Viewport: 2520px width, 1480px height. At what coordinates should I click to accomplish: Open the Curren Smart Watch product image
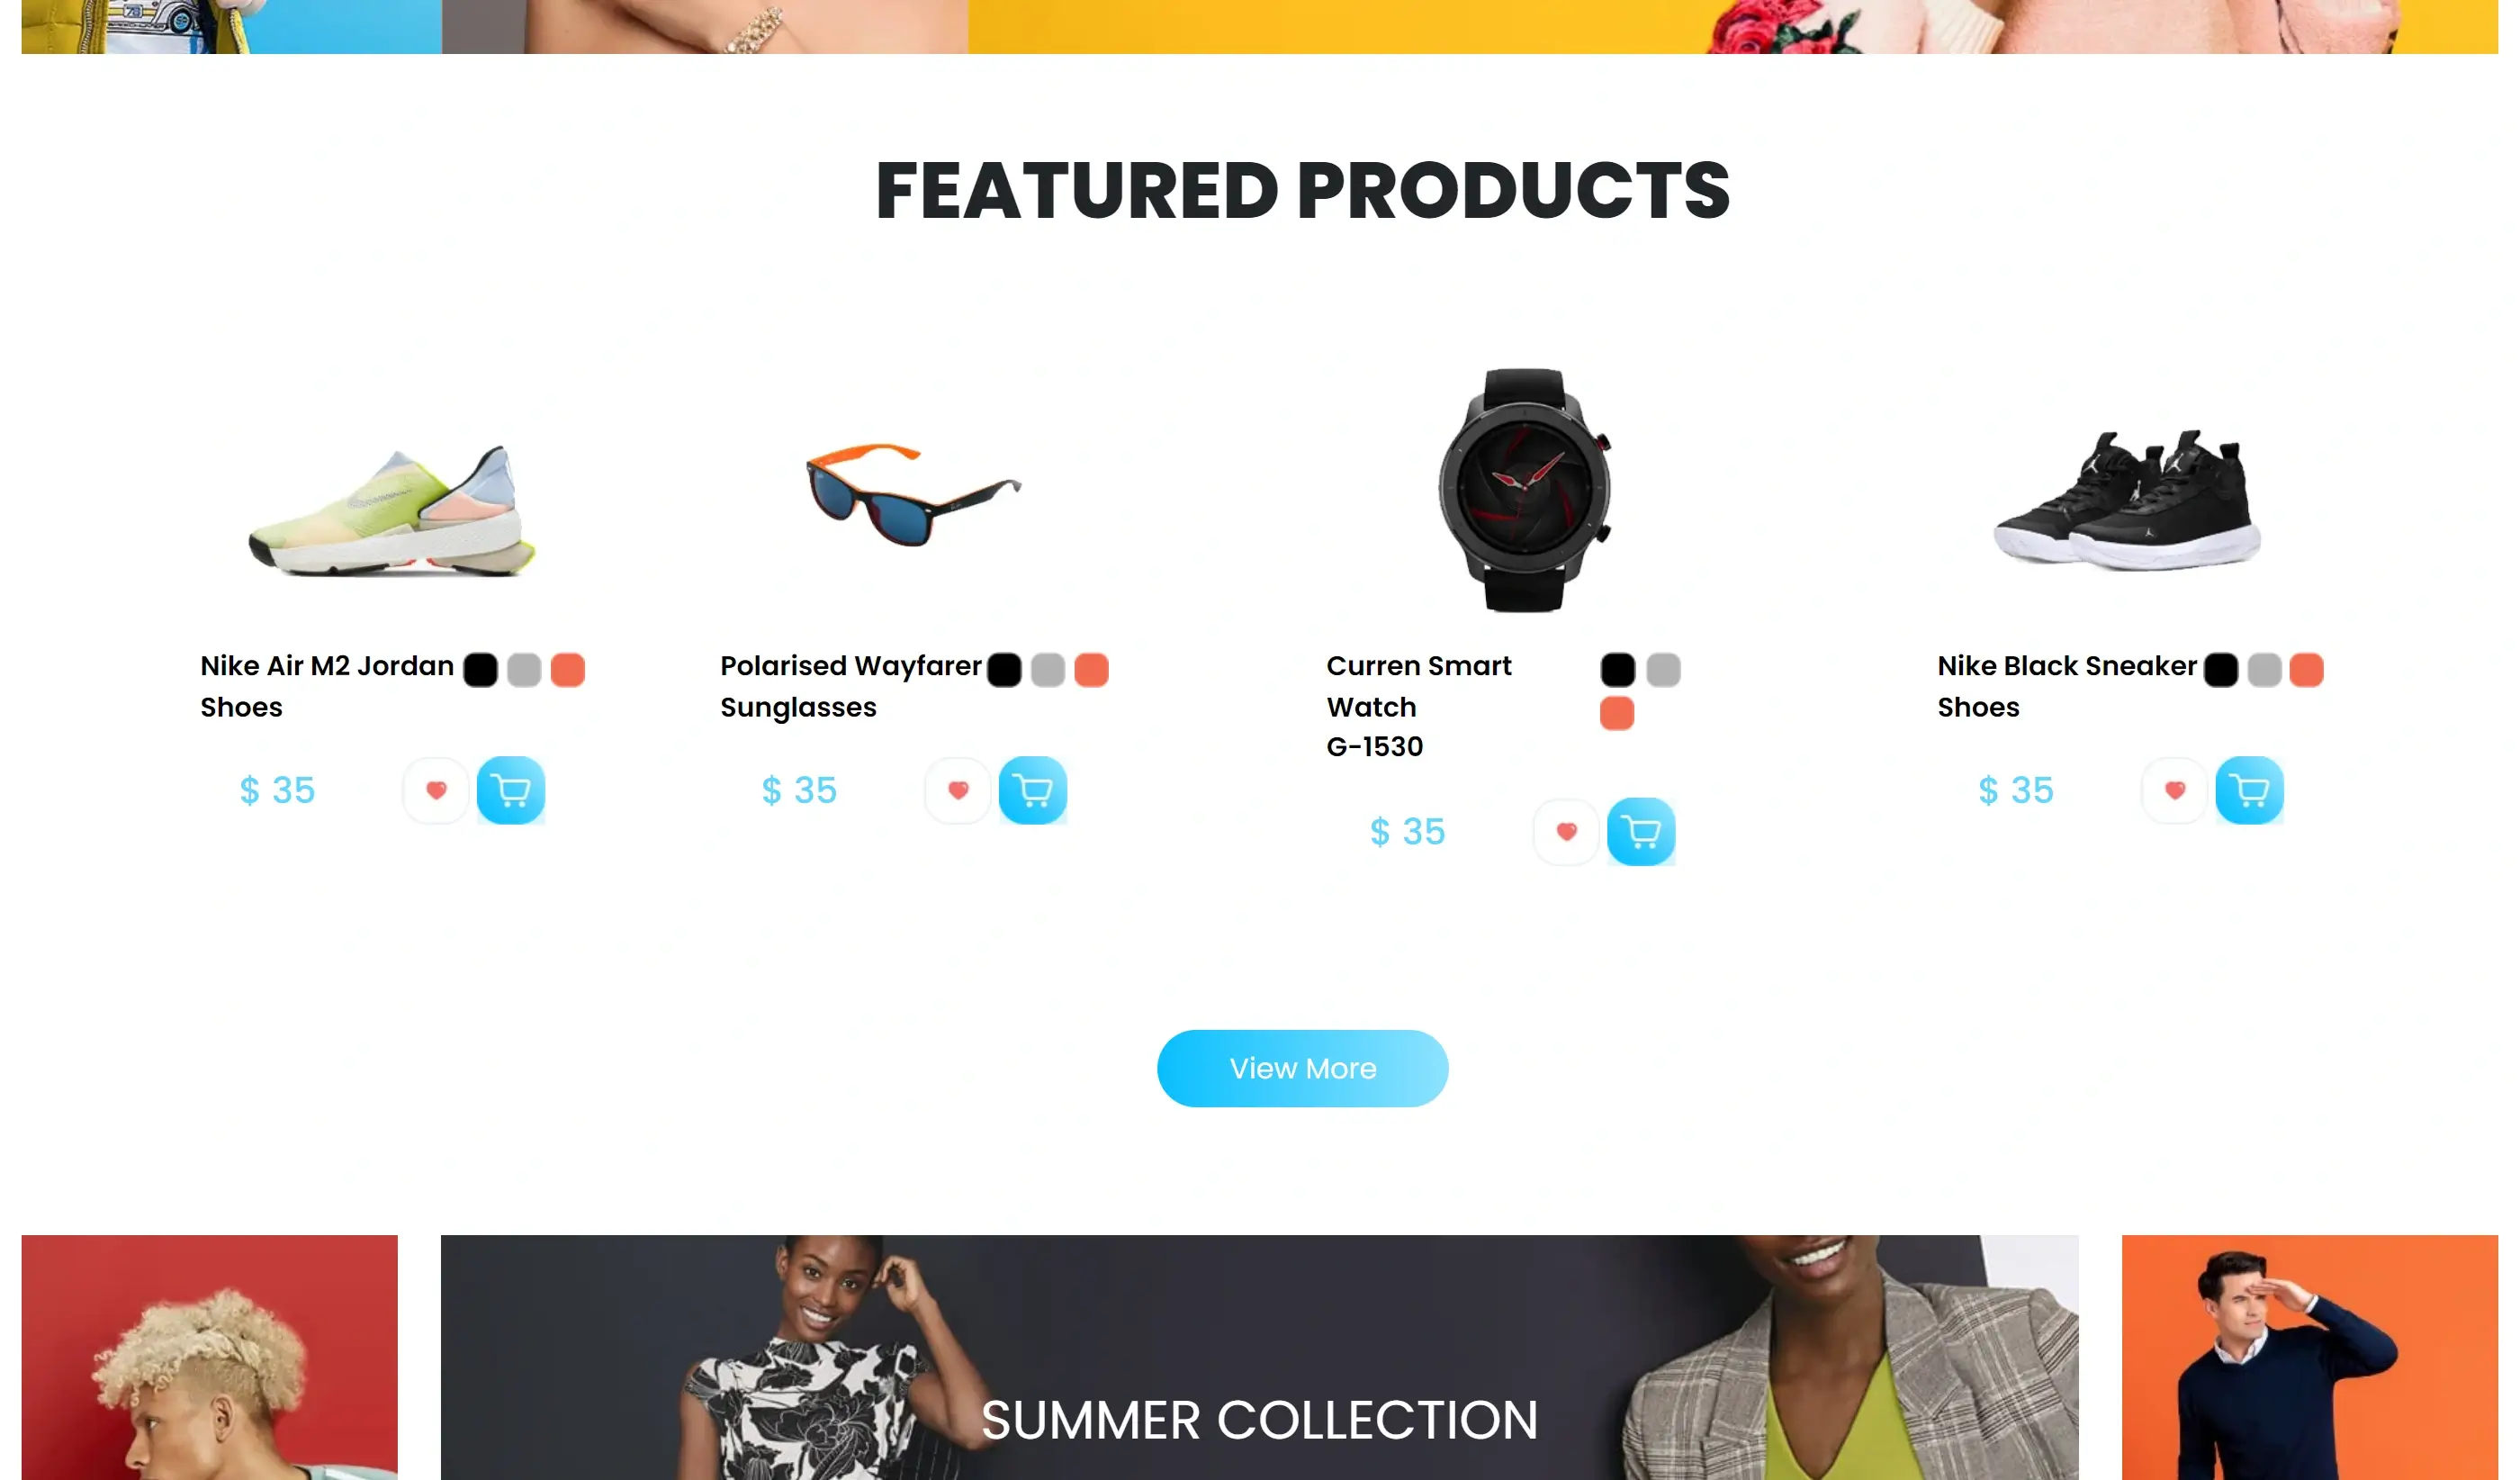pos(1525,490)
